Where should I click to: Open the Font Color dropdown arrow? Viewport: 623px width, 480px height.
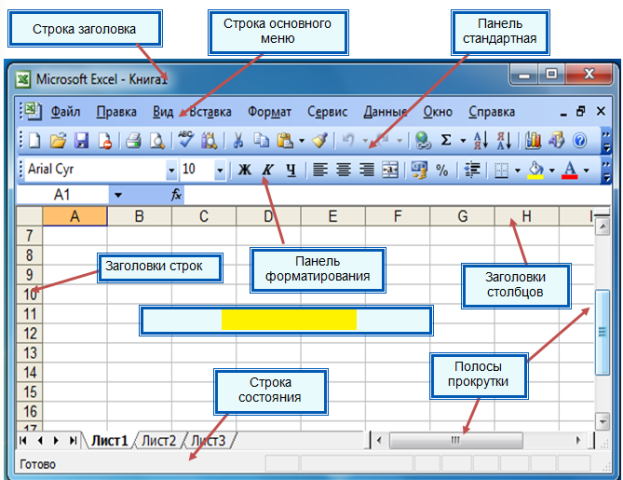point(586,170)
